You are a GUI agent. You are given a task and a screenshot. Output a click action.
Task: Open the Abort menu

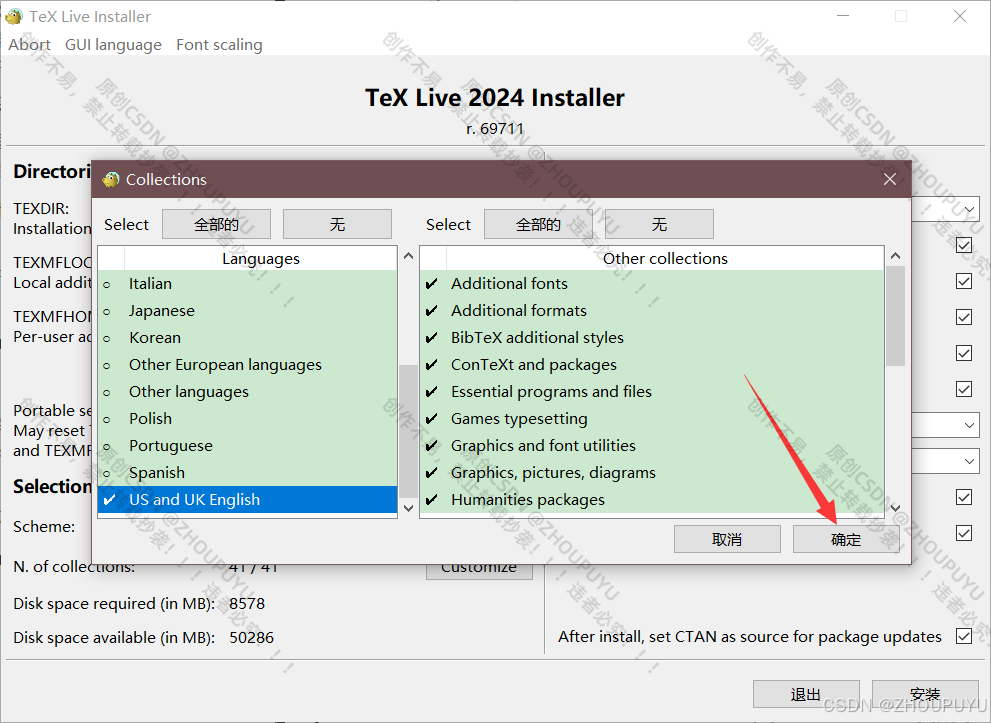pos(29,45)
